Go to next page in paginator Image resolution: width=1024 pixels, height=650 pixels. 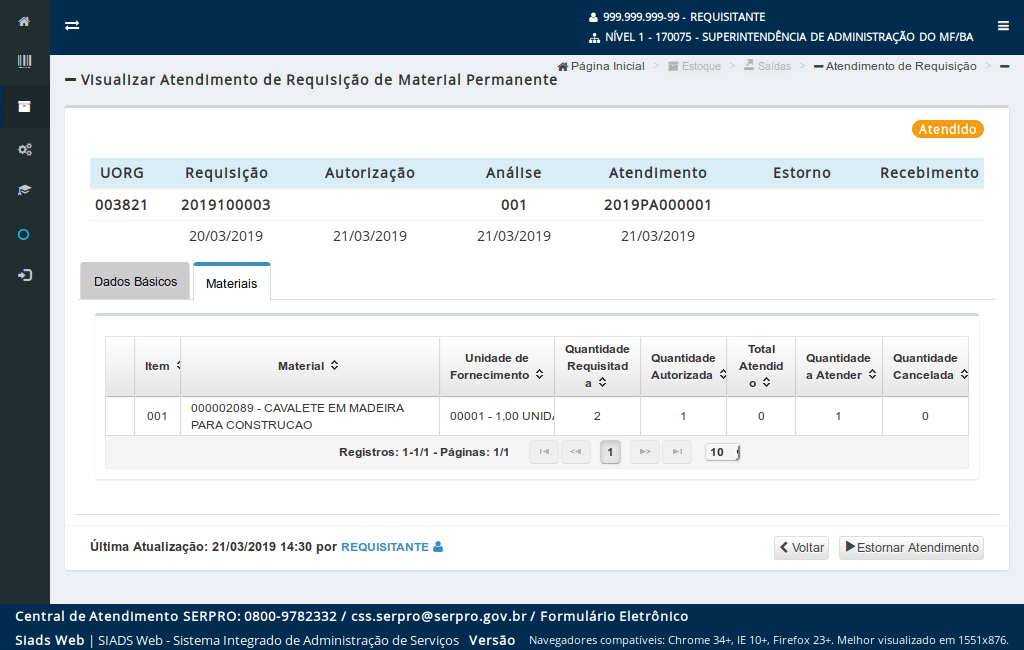645,452
